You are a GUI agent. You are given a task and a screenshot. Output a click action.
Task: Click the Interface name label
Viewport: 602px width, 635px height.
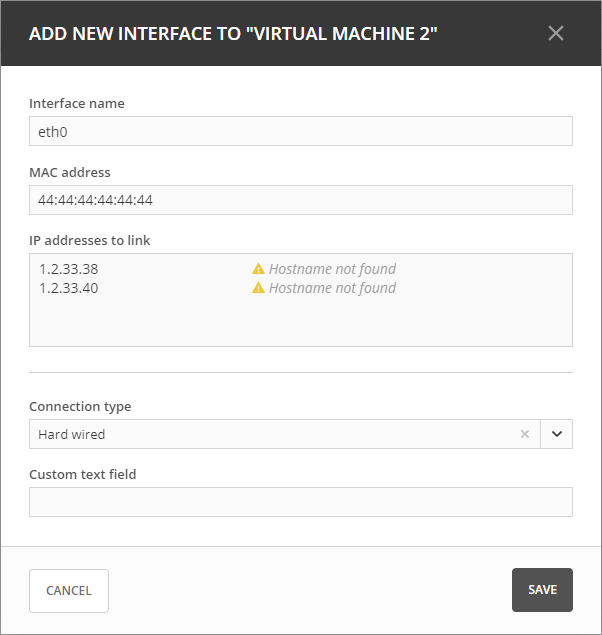[x=77, y=103]
